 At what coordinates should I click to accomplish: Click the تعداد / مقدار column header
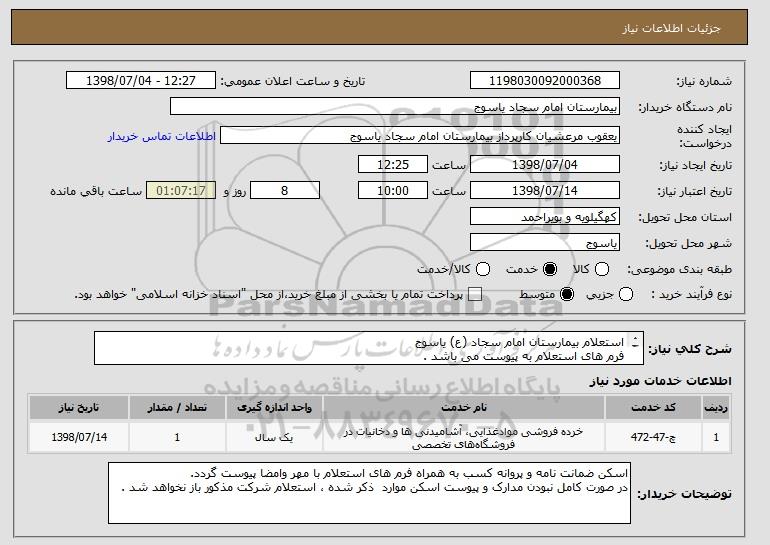point(177,408)
